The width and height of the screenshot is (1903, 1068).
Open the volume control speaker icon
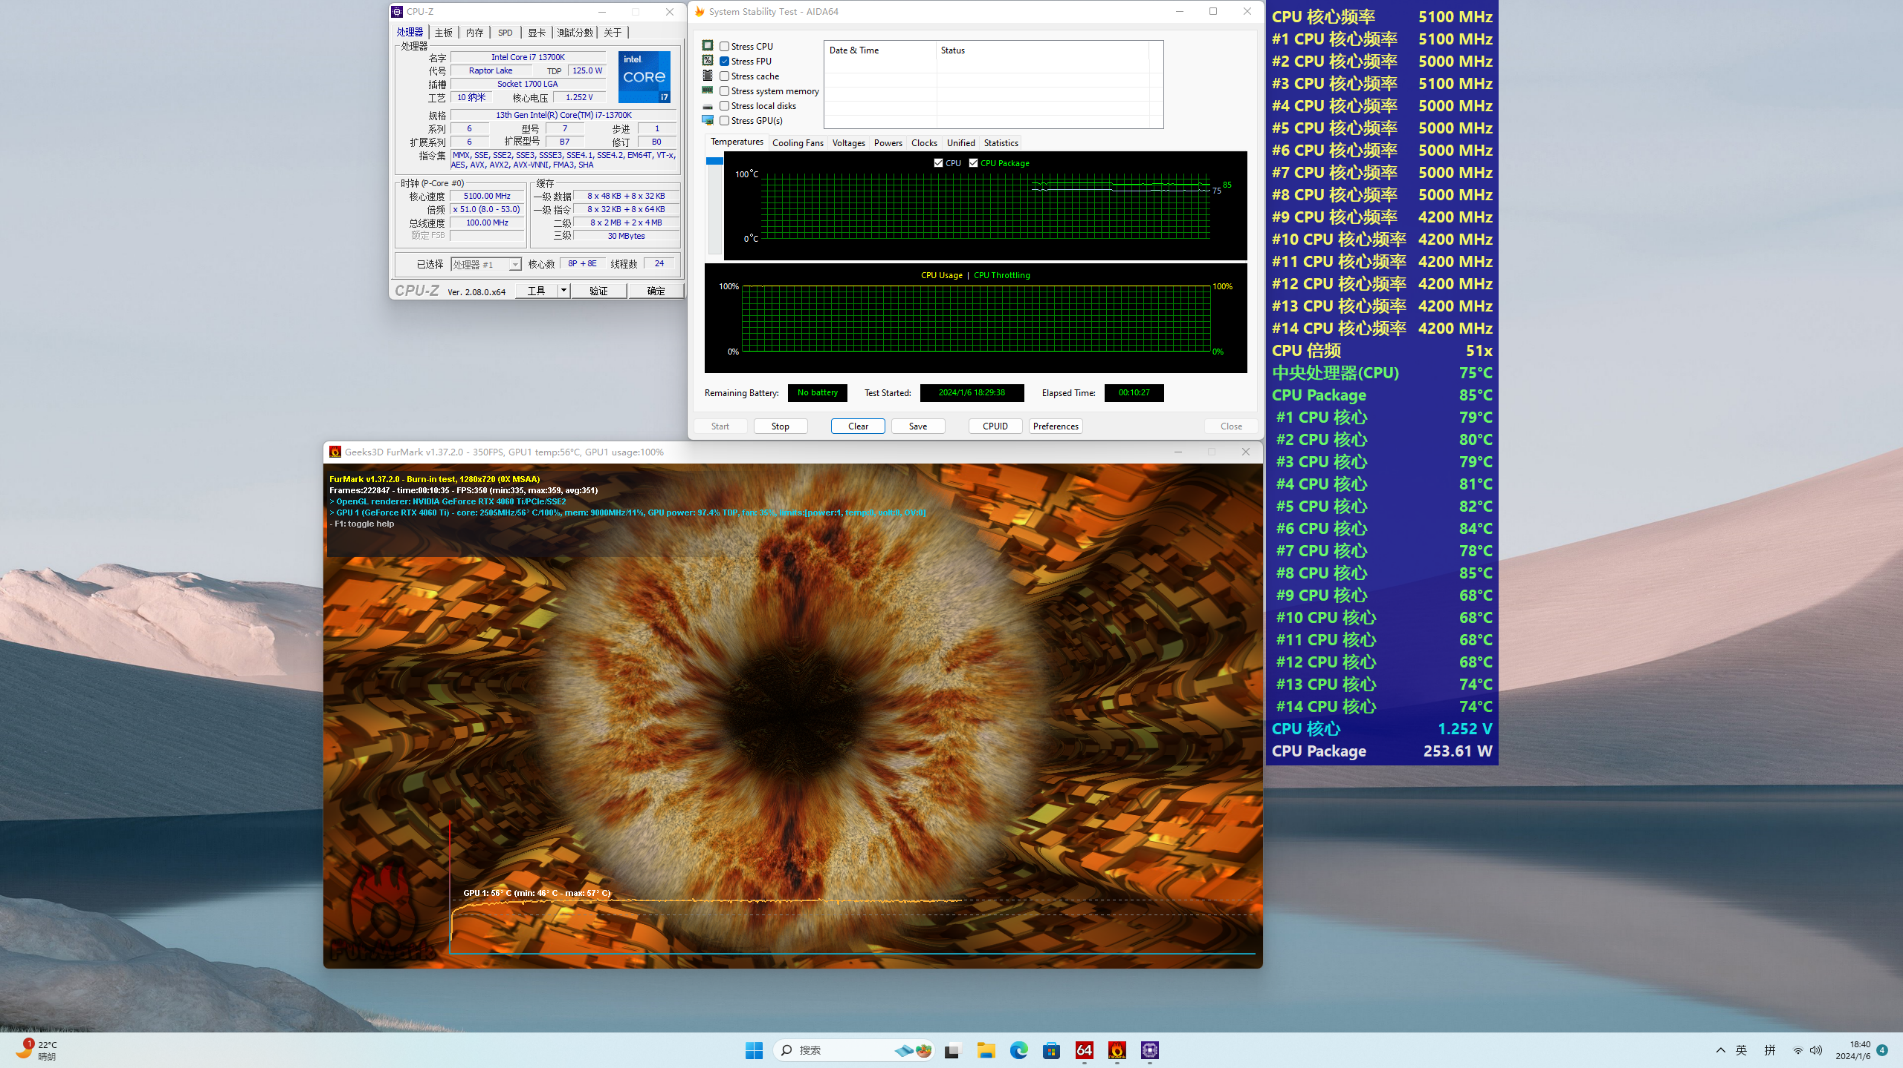(1816, 1050)
